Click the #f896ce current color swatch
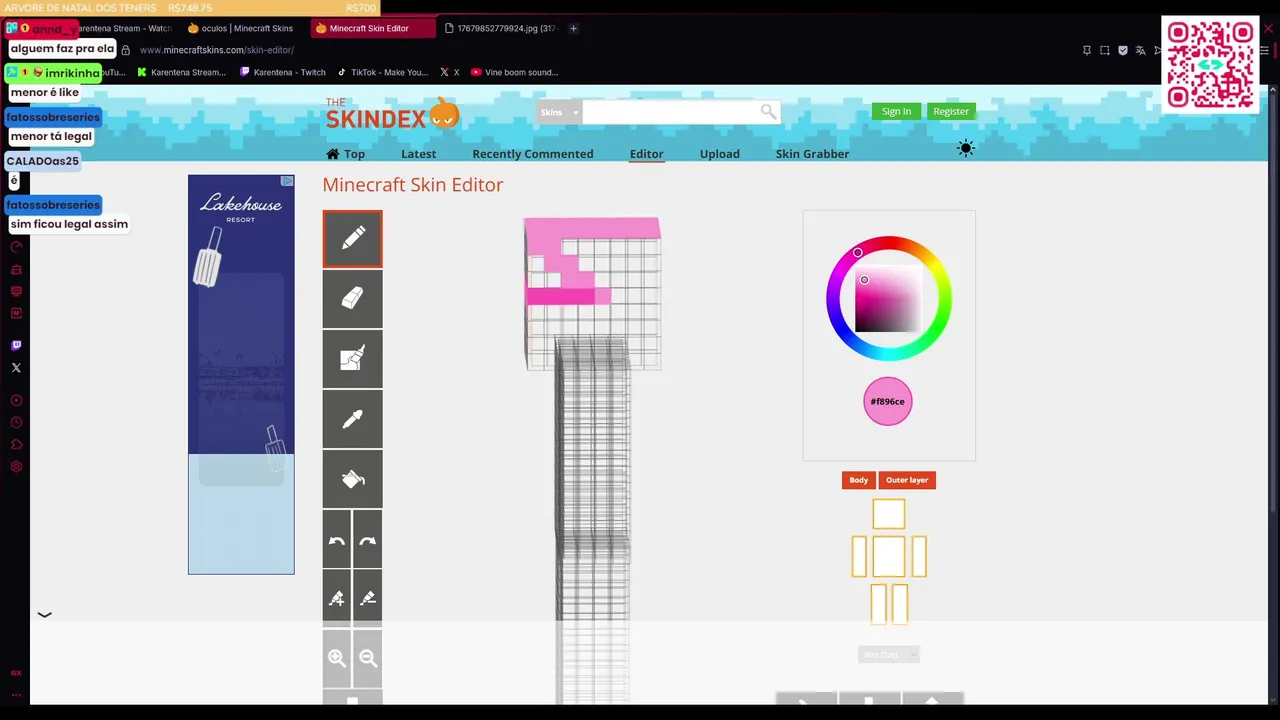Screen dimensions: 1280x720 click(x=887, y=401)
